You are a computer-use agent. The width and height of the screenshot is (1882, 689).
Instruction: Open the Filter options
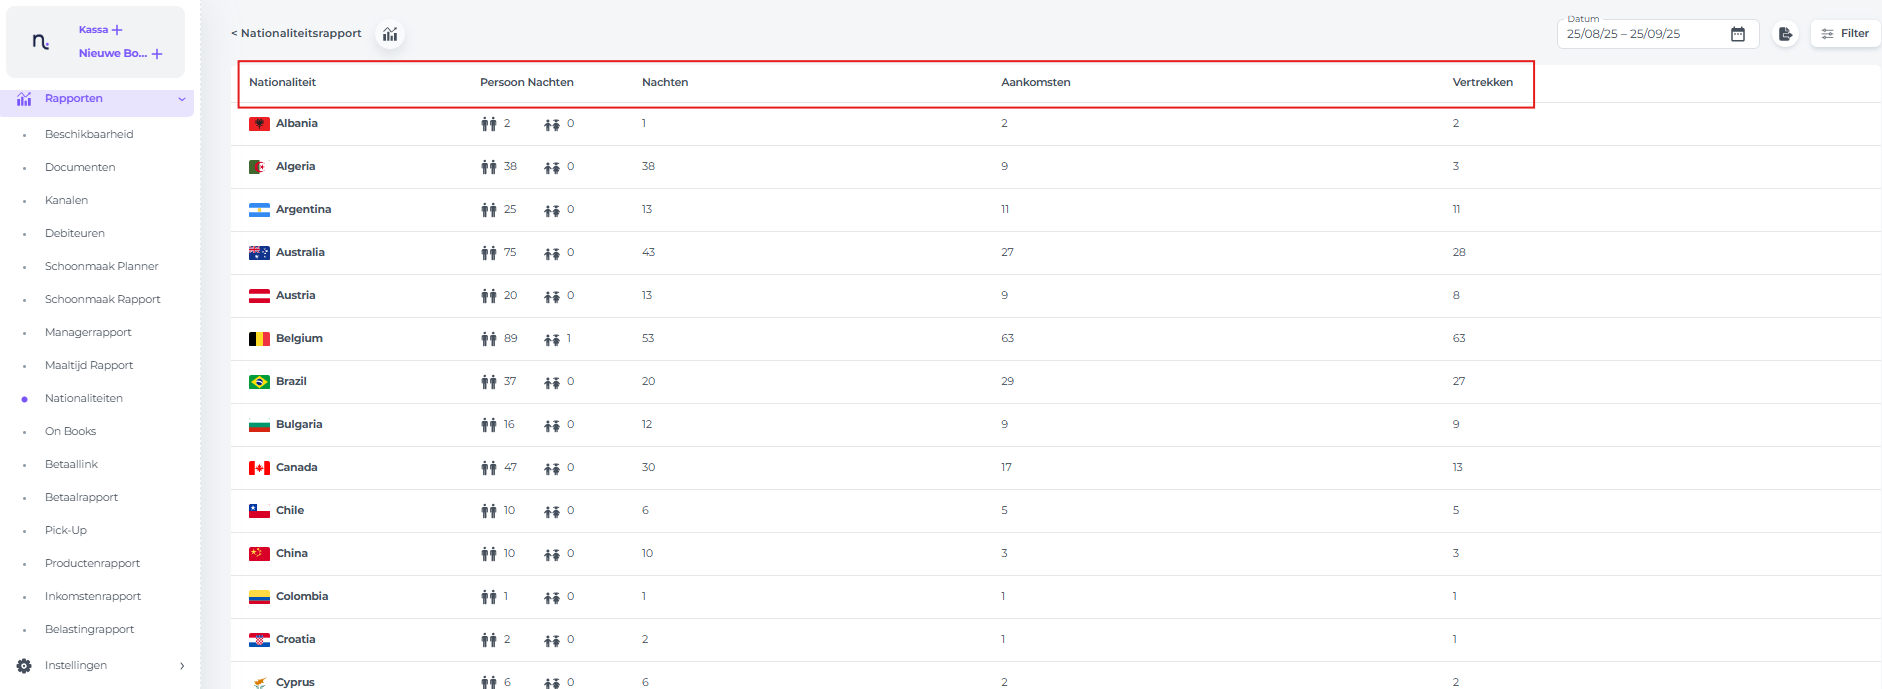coord(1845,34)
